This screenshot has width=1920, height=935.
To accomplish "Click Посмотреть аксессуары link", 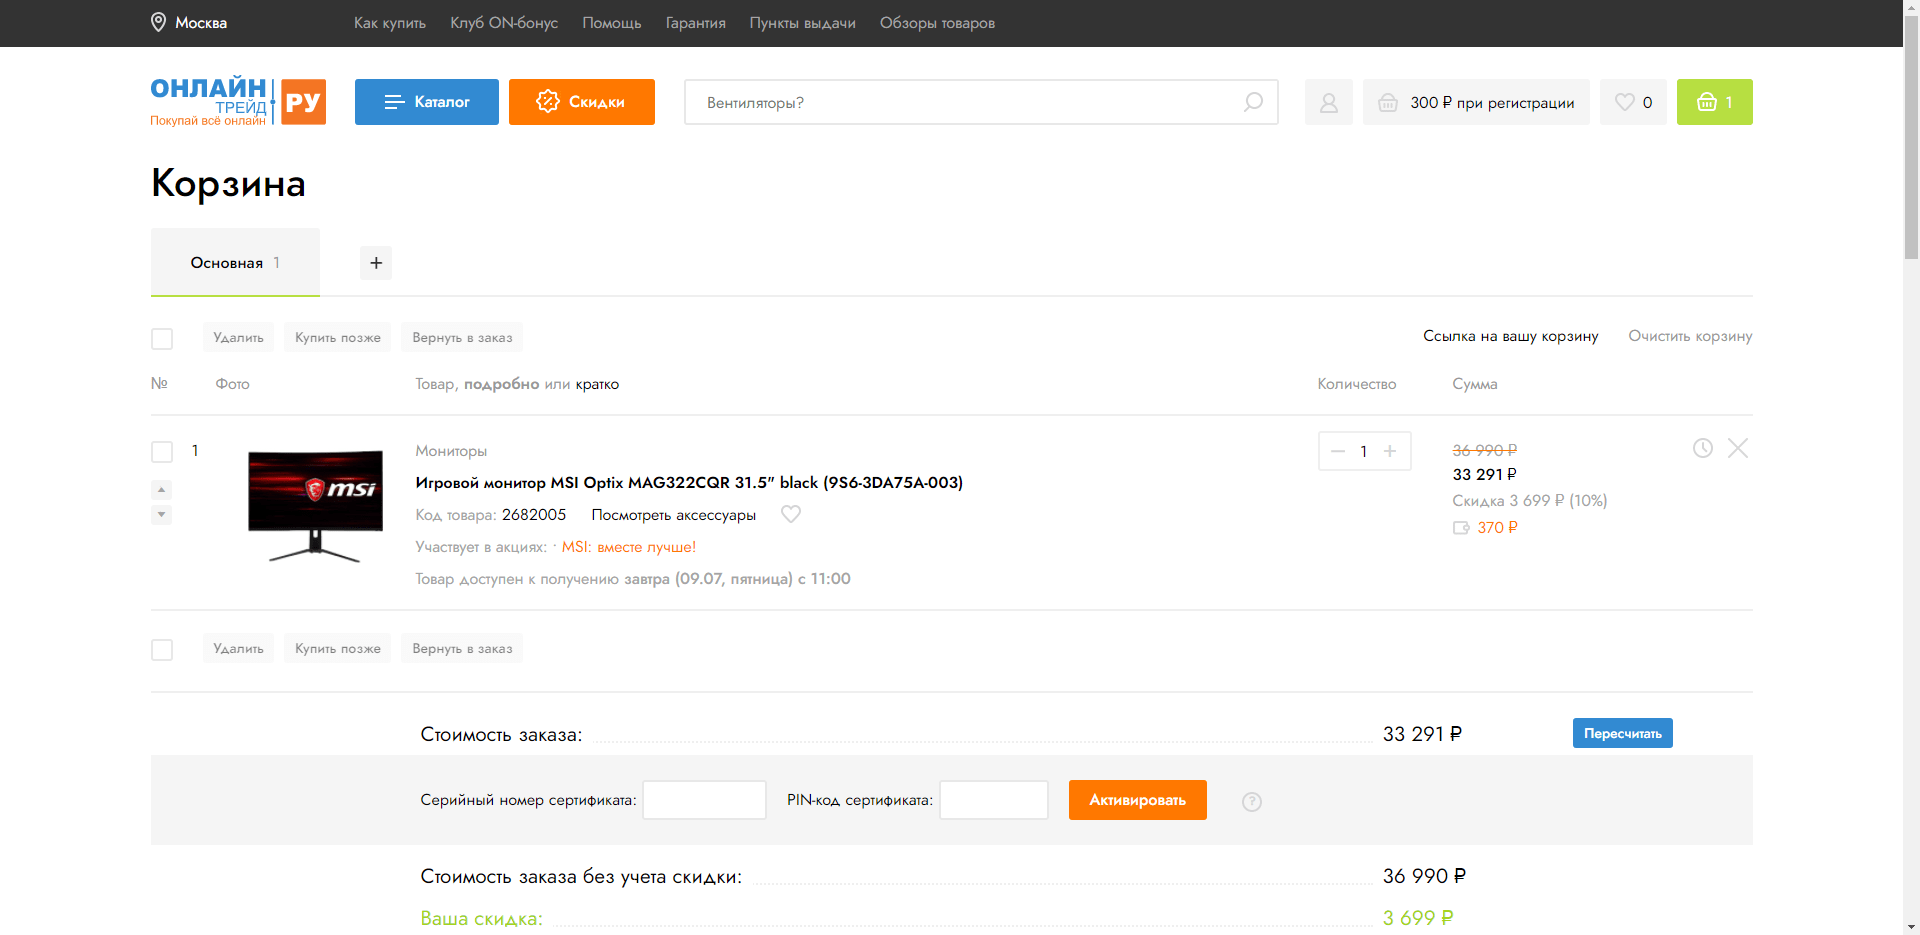I will [x=673, y=515].
